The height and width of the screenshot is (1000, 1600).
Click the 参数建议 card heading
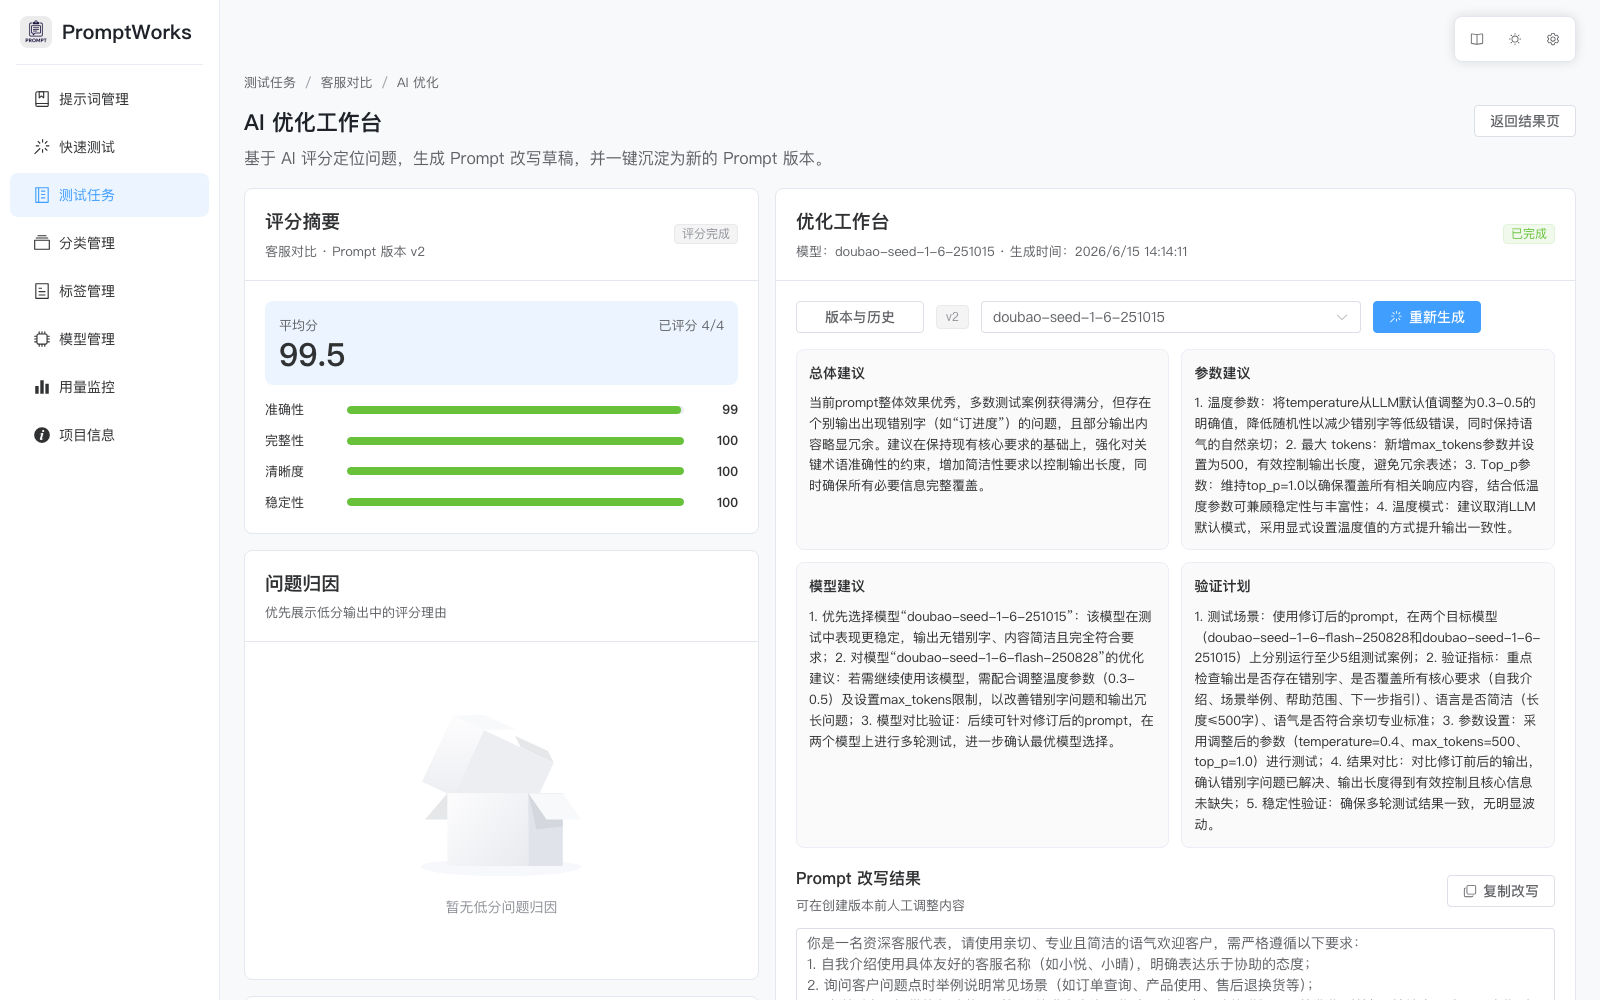click(x=1222, y=373)
